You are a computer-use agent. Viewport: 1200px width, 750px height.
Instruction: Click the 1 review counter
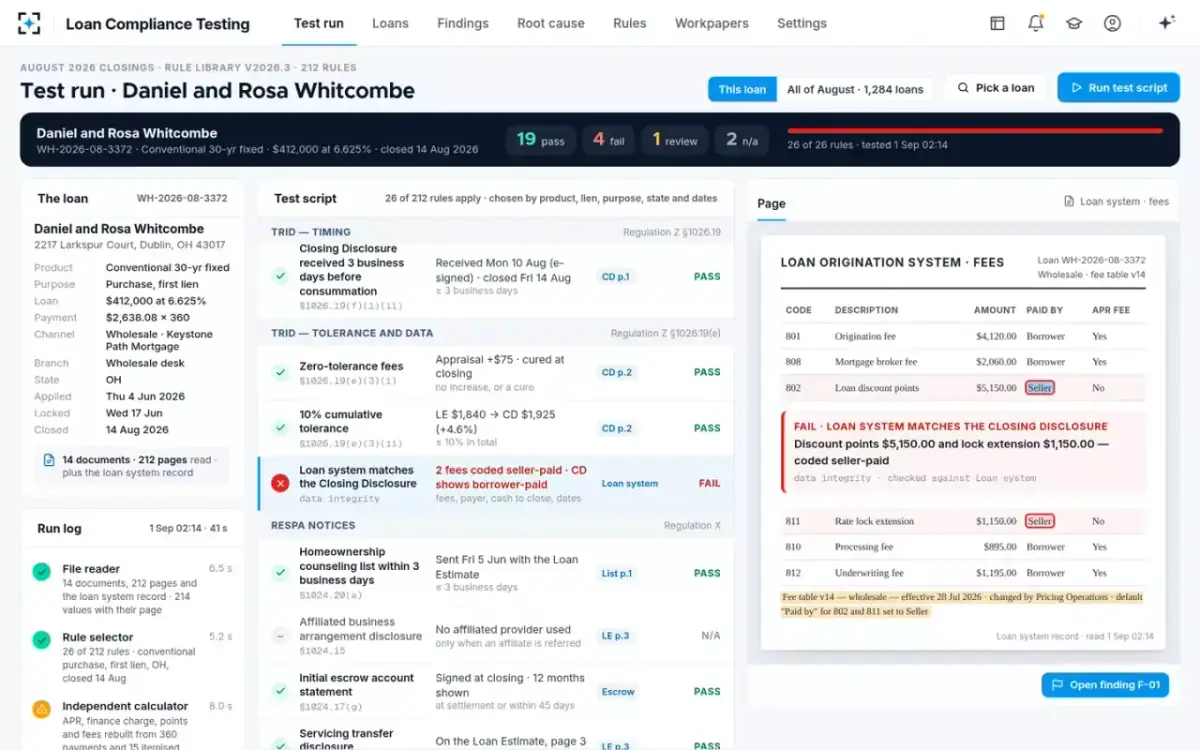pos(675,140)
